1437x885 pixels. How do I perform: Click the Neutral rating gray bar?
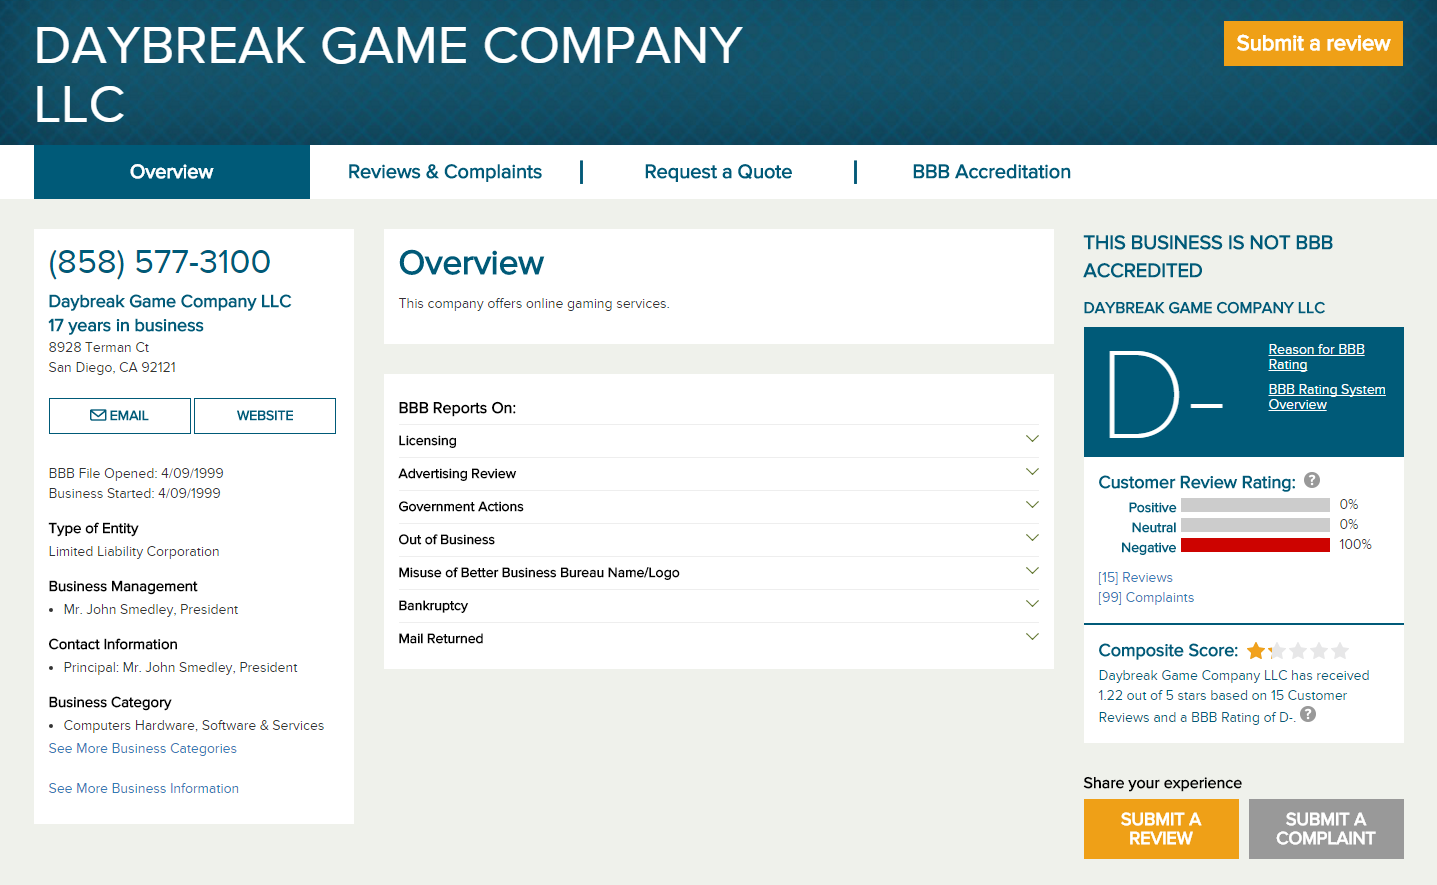click(1255, 525)
